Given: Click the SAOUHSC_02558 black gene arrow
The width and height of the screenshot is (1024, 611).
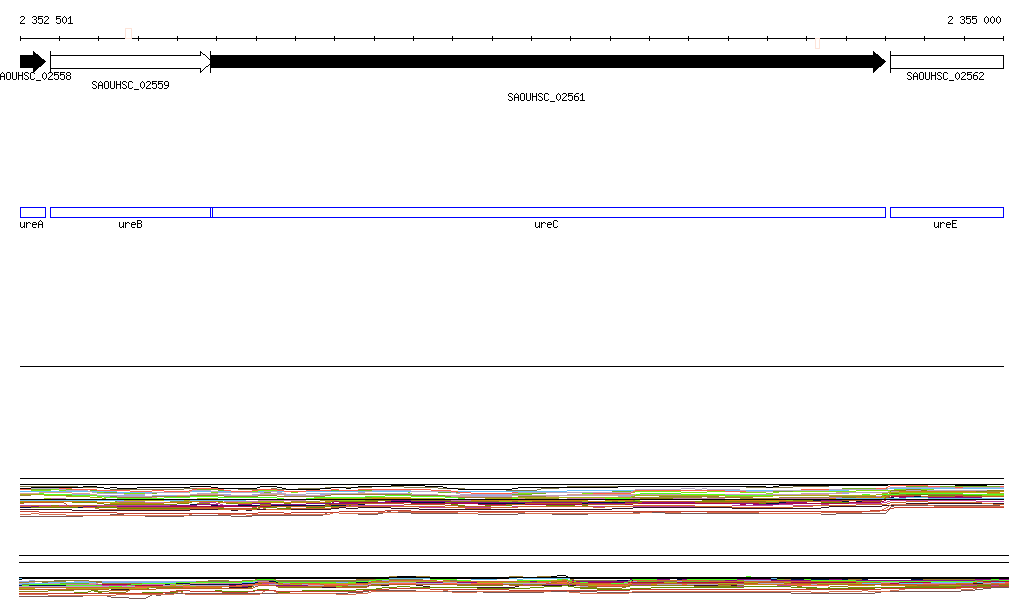Looking at the screenshot, I should click(33, 62).
